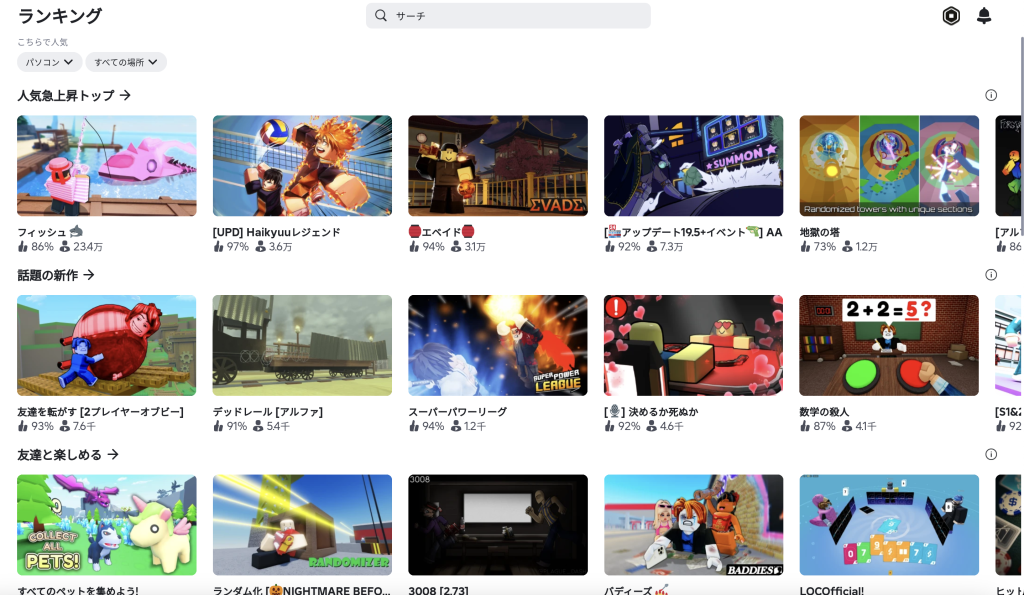Click スーパーパワーリーグ title

tap(457, 411)
